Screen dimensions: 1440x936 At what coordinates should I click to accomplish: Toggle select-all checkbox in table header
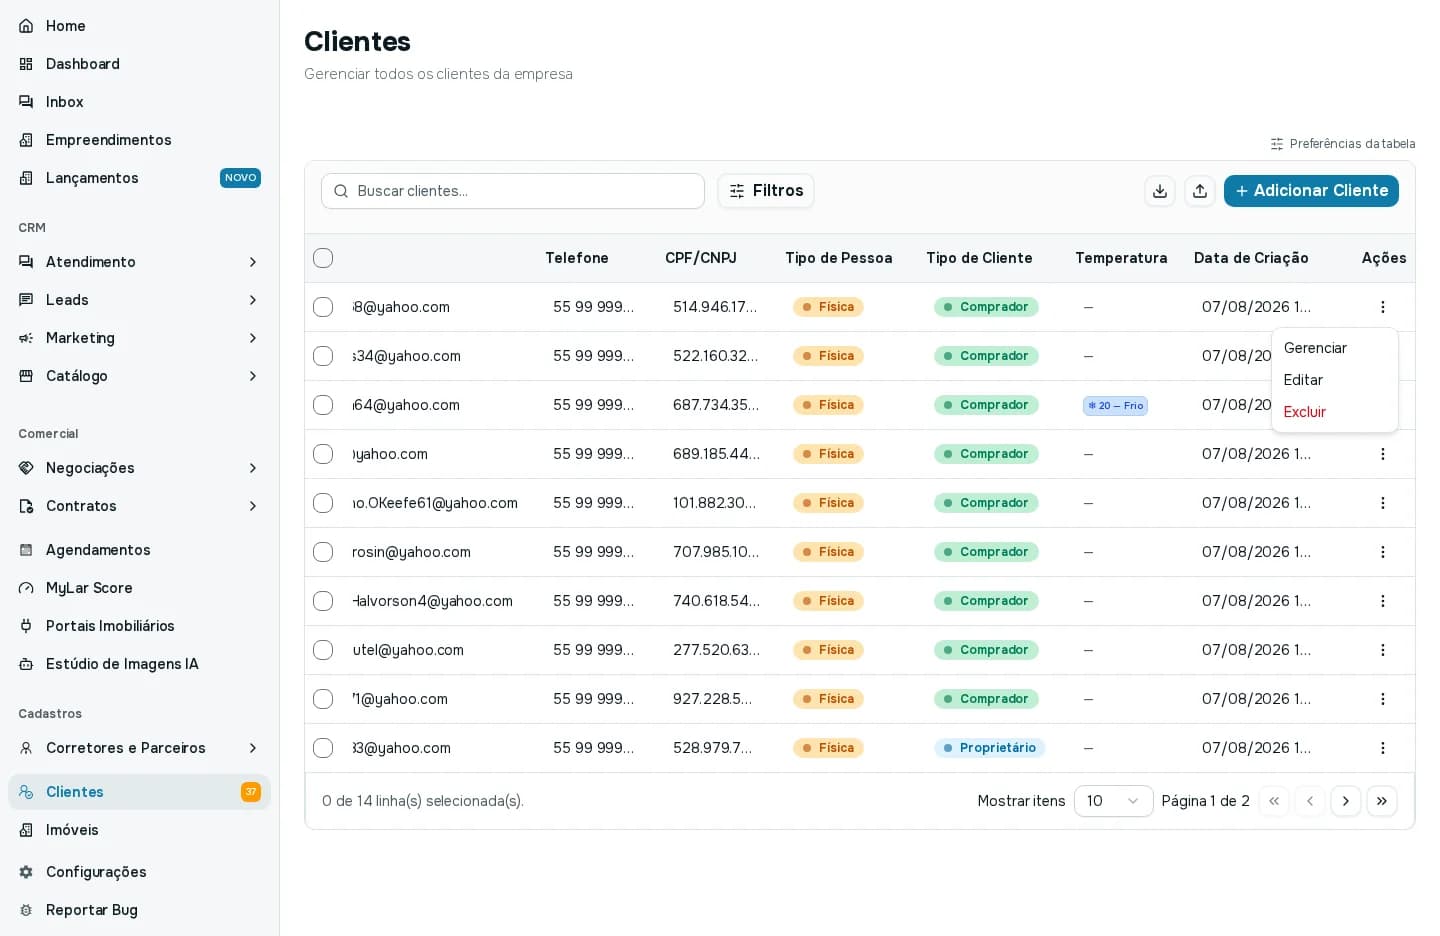[x=323, y=258]
